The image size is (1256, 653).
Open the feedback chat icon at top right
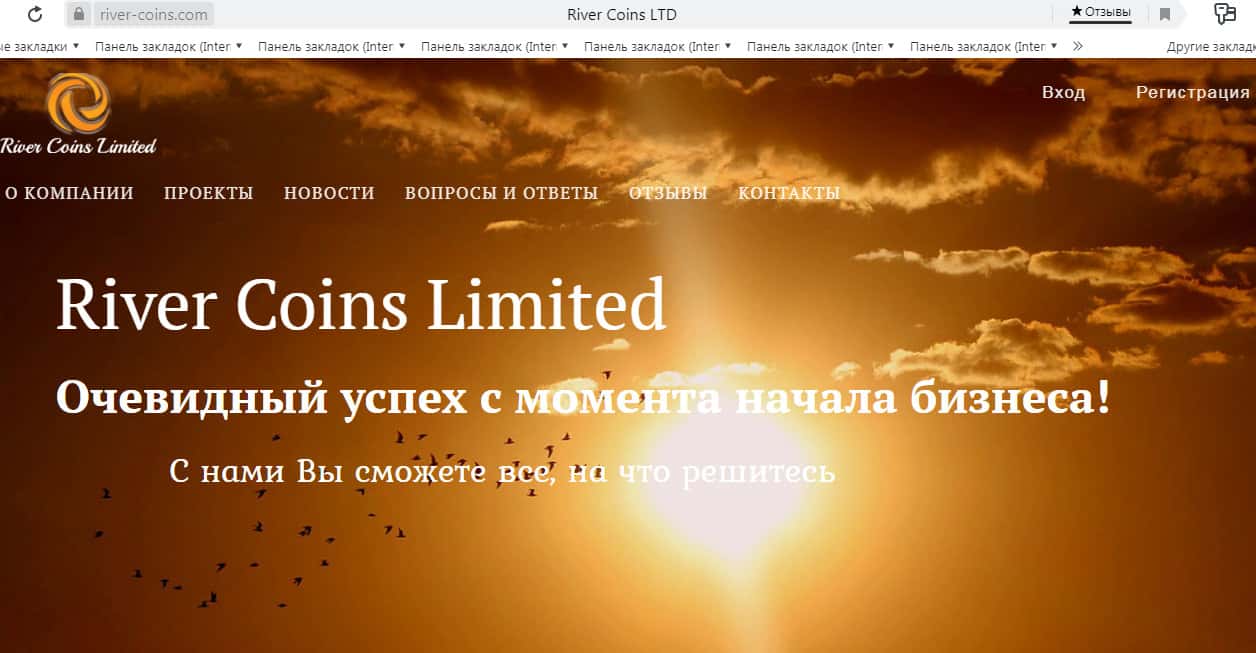click(x=1225, y=14)
